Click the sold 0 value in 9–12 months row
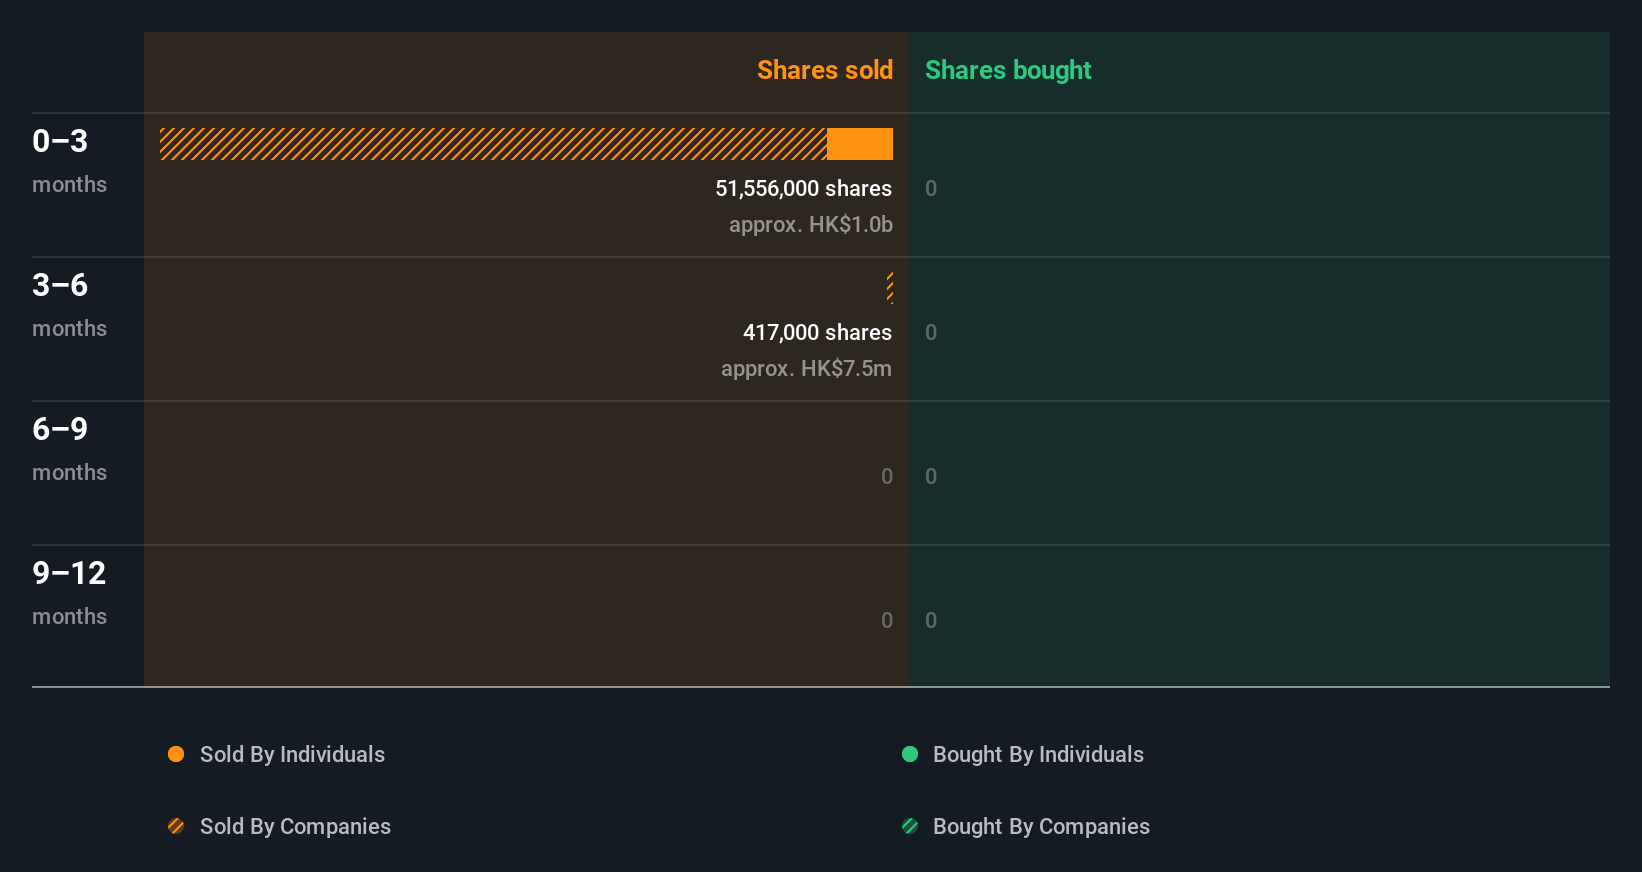The image size is (1642, 872). point(887,621)
